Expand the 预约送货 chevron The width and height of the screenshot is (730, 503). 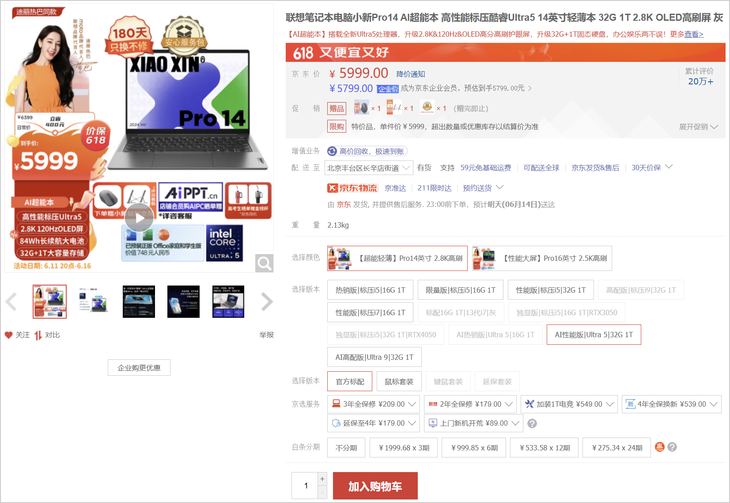[500, 187]
